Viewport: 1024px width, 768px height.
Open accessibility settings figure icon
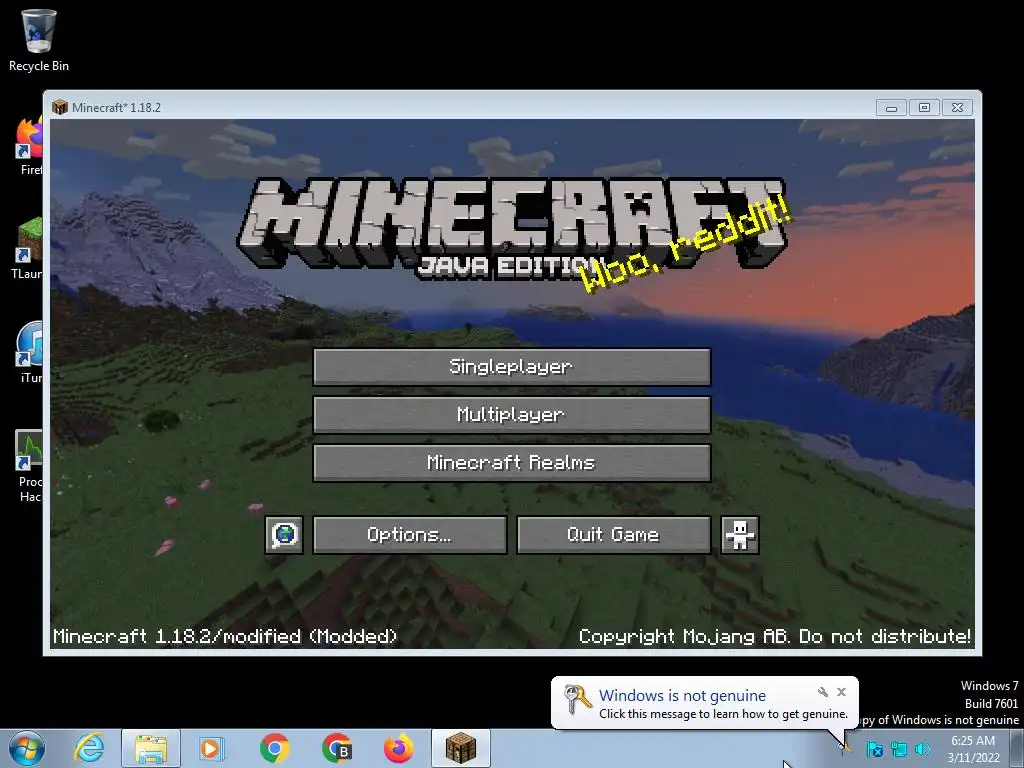pyautogui.click(x=740, y=535)
